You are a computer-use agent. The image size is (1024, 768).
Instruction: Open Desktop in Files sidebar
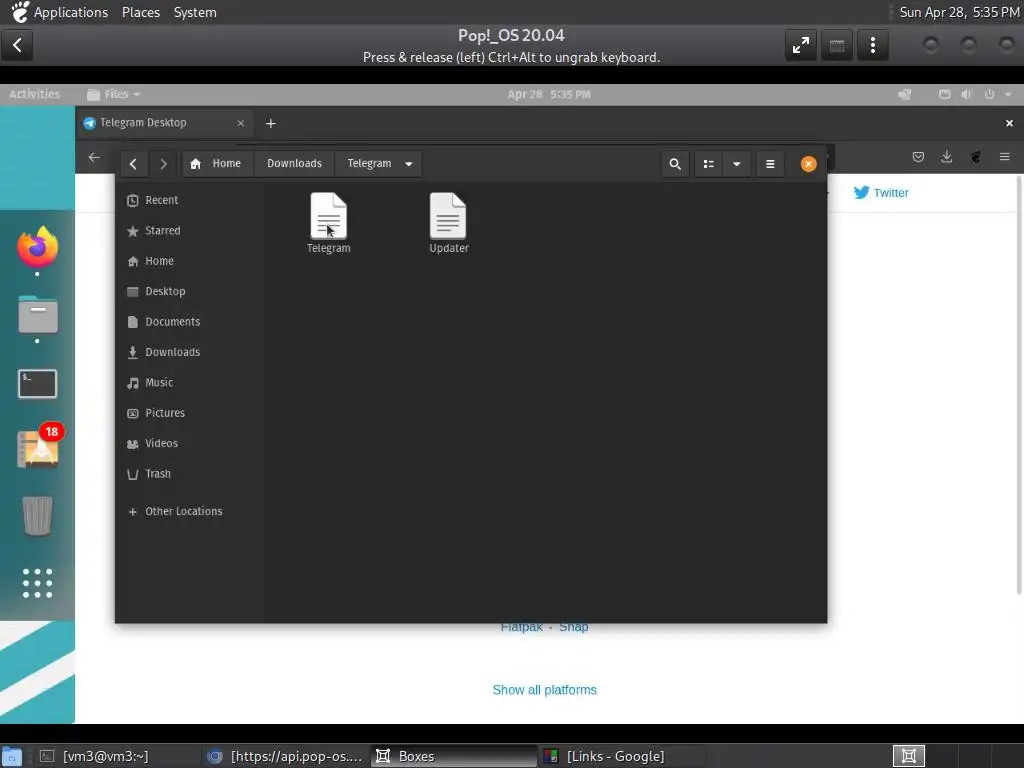(x=189, y=291)
